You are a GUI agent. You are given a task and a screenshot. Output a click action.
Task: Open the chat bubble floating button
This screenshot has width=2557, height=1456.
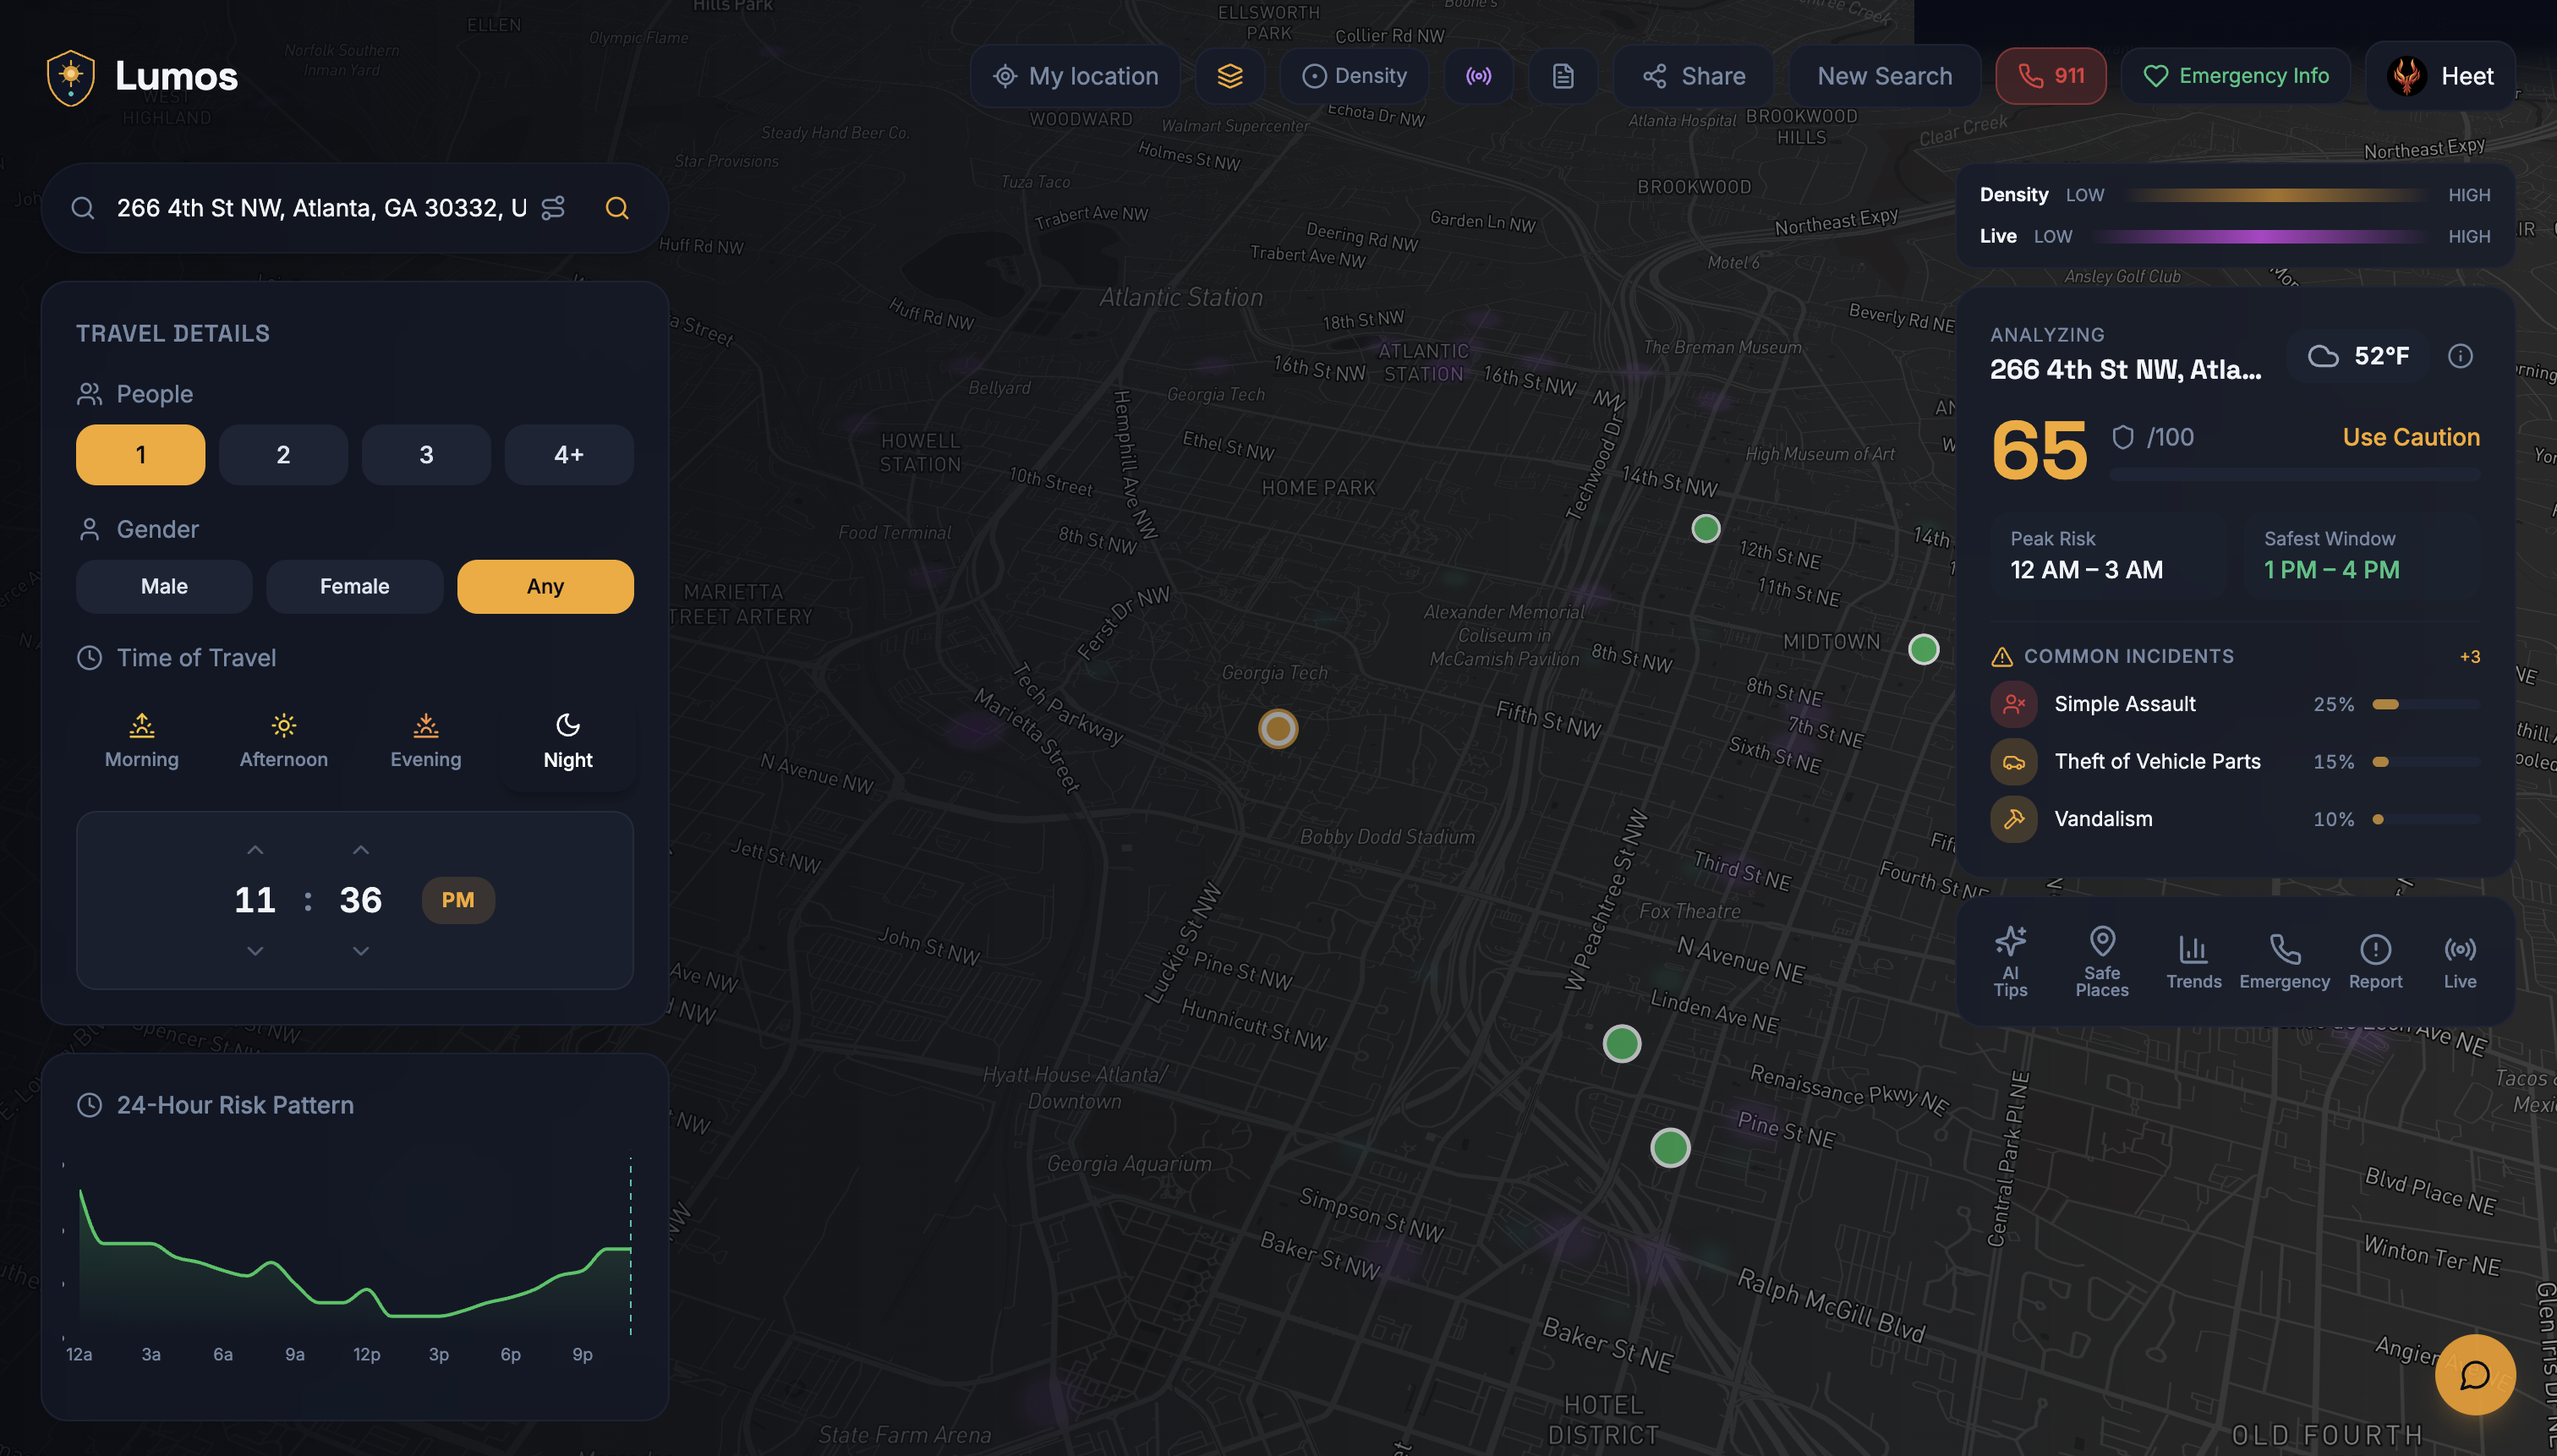coord(2474,1375)
